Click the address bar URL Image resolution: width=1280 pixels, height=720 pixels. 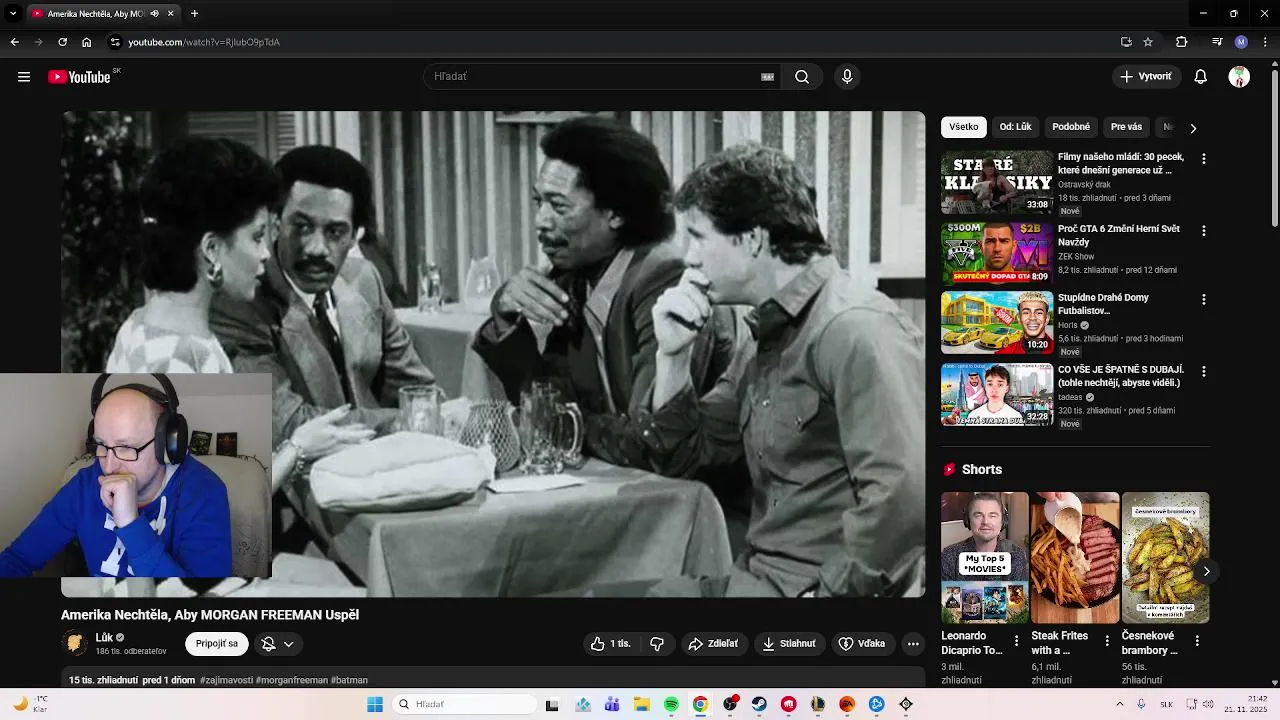click(x=204, y=42)
